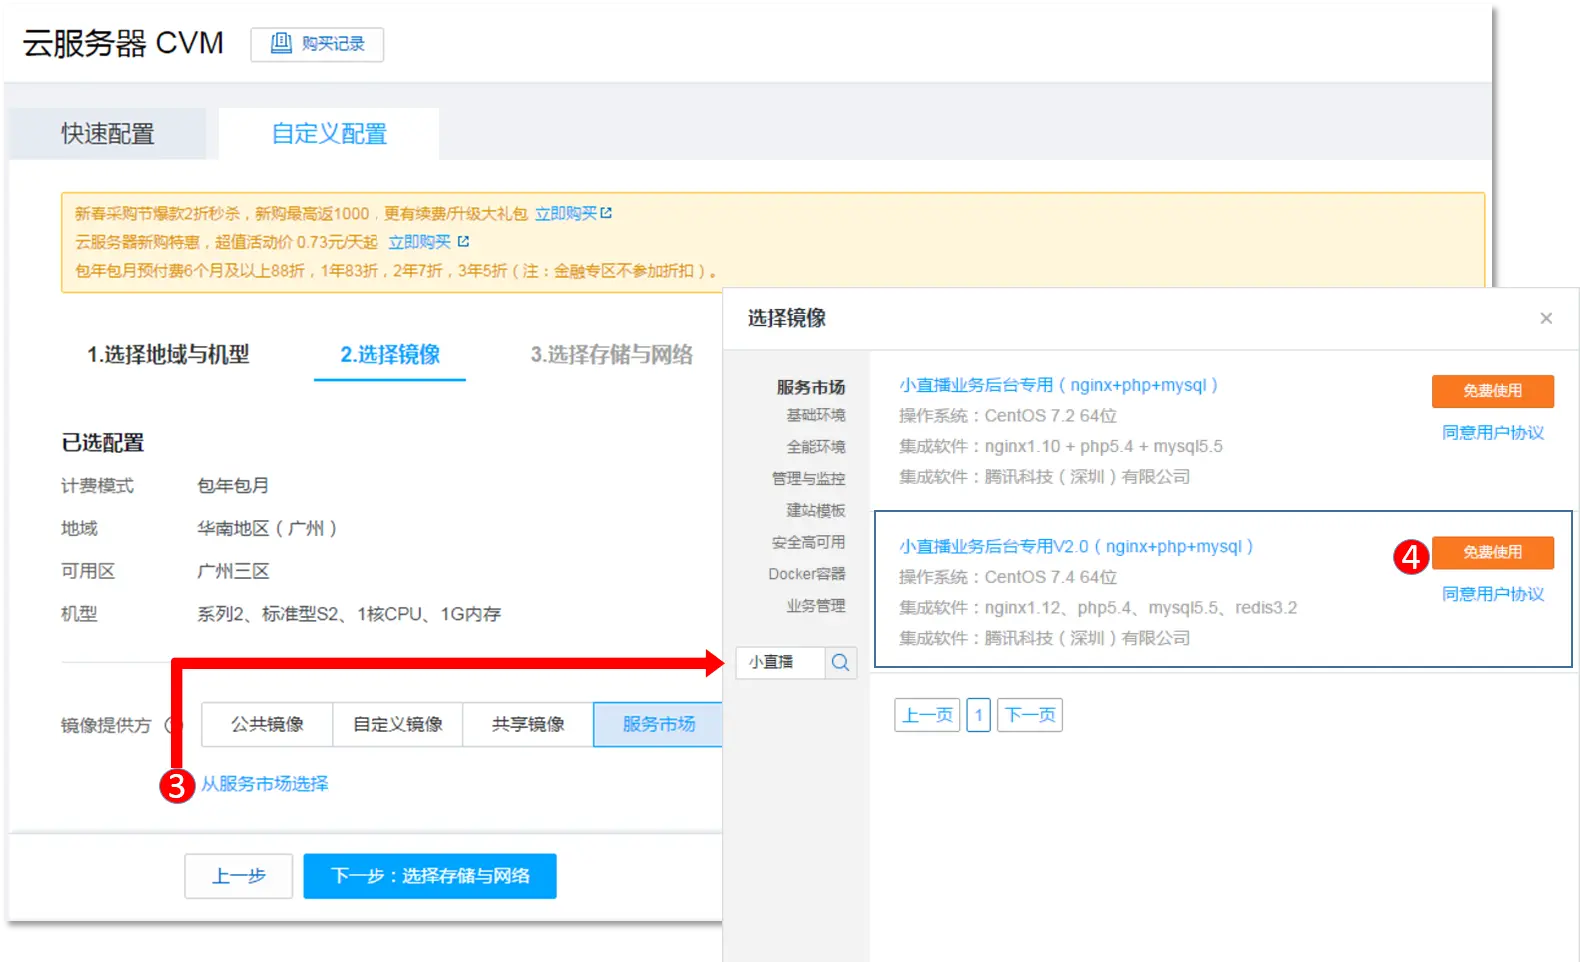Click the 上一步 button
The width and height of the screenshot is (1580, 962).
(x=239, y=876)
